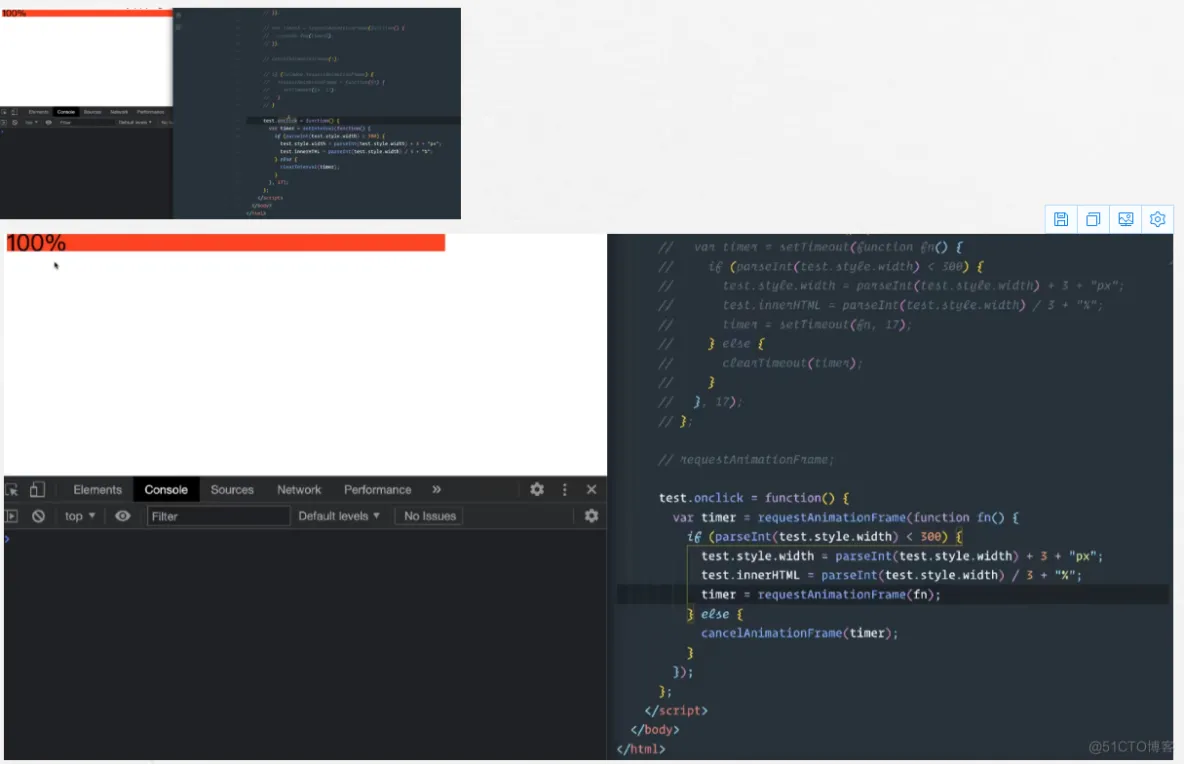Click the console prompt arrow line

pos(305,539)
